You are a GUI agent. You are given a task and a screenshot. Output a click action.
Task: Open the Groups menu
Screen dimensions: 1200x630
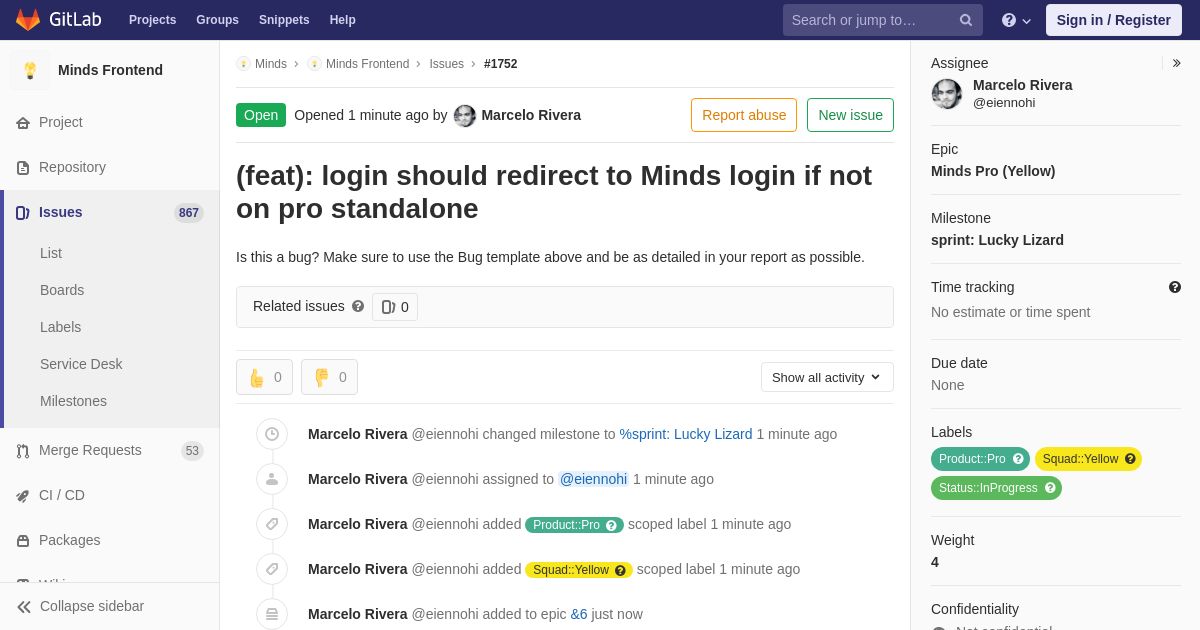tap(217, 20)
